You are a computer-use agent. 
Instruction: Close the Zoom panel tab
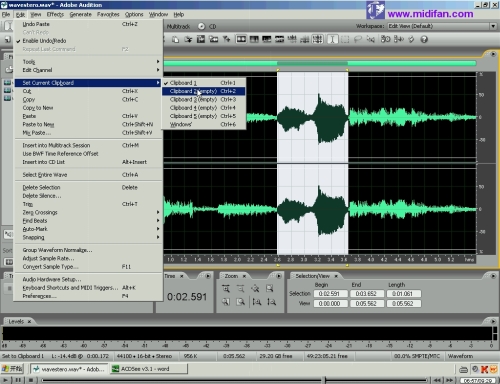[244, 276]
